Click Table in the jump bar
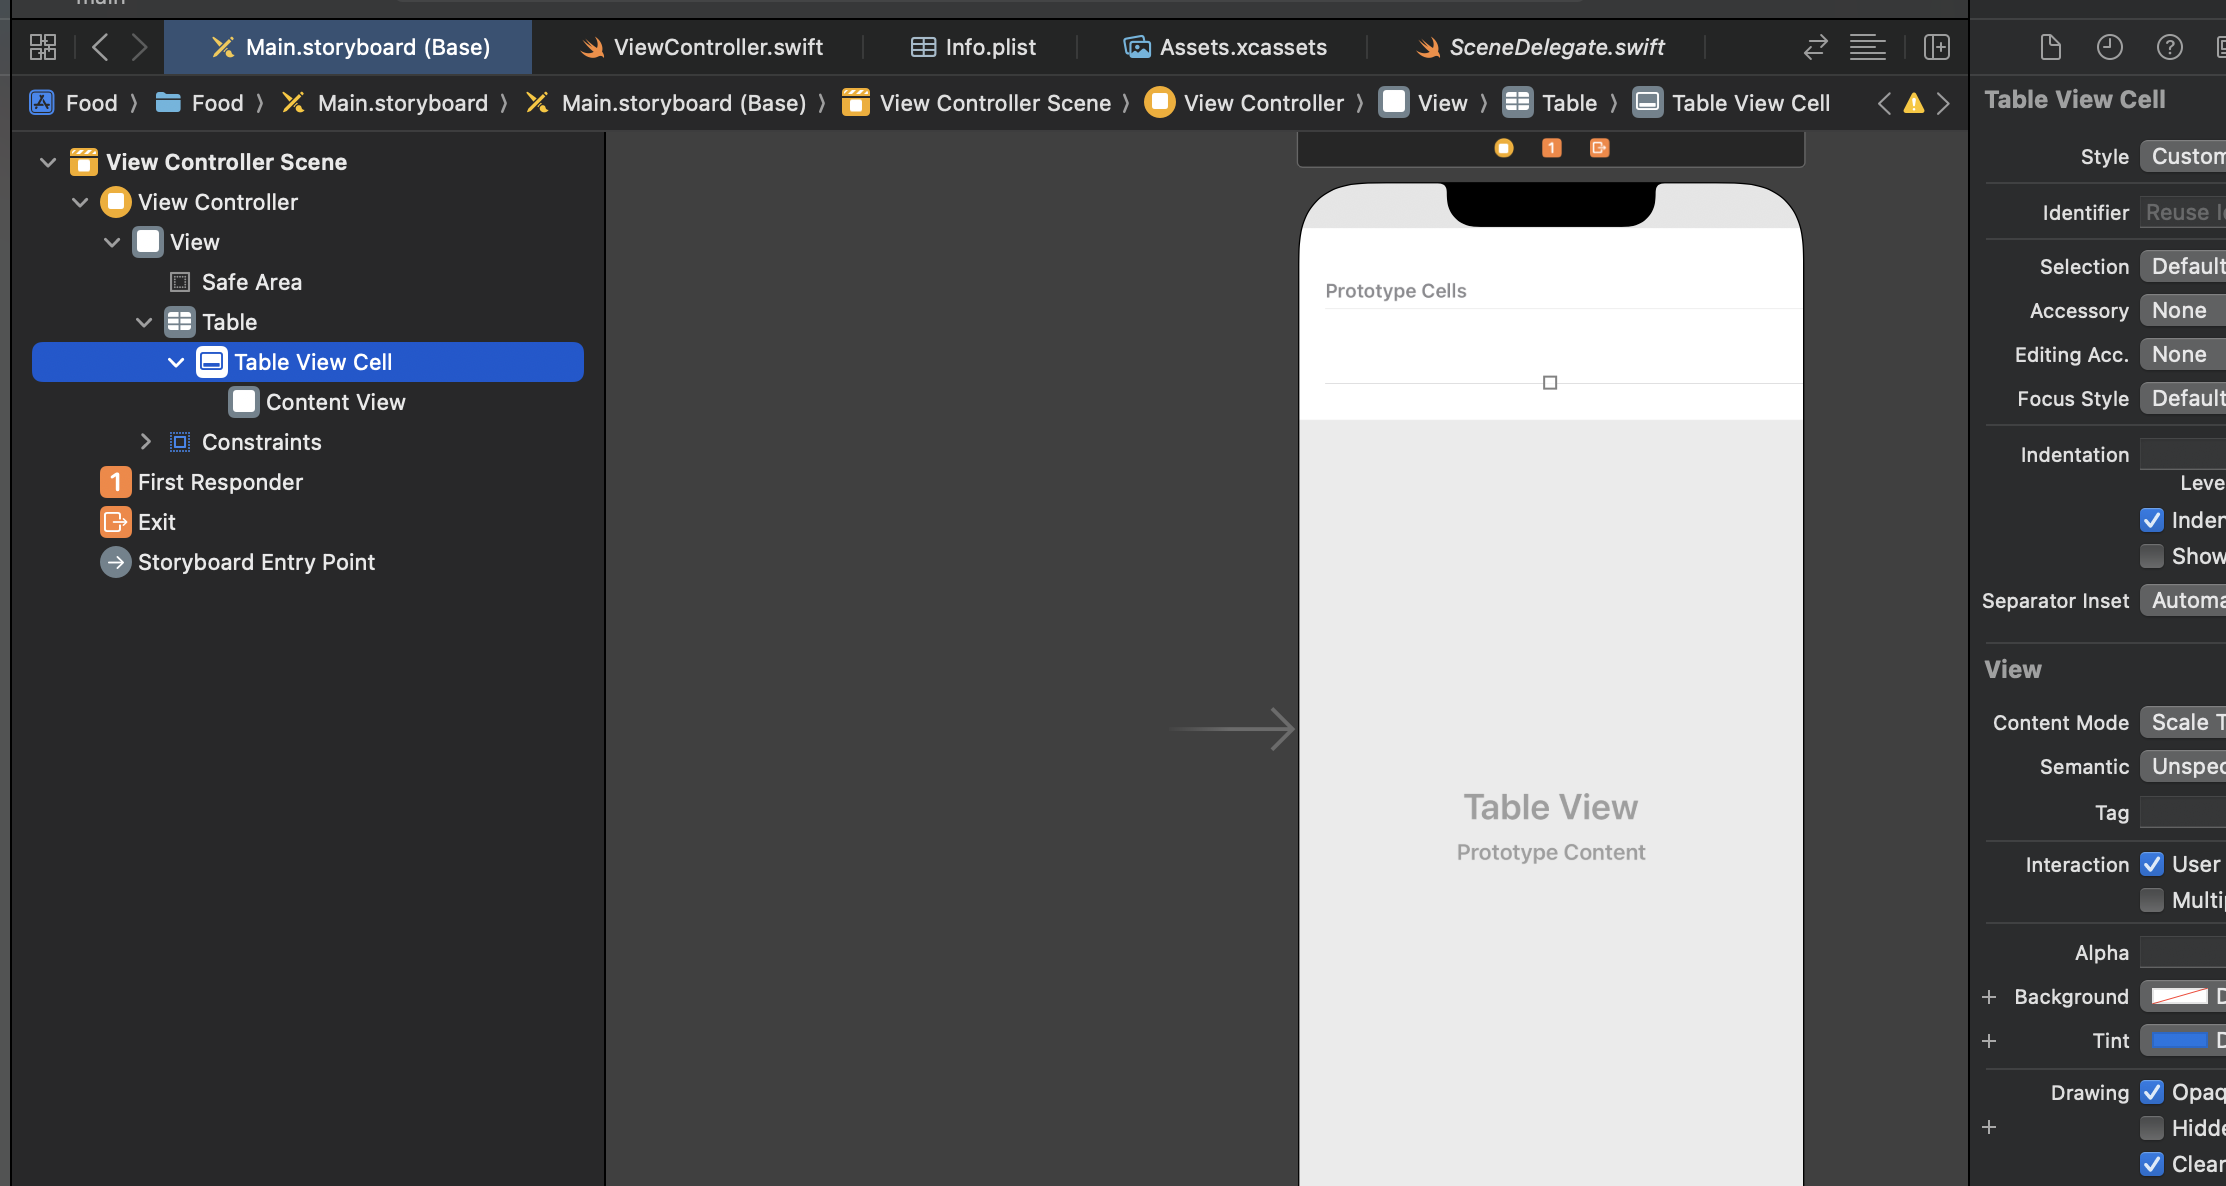The height and width of the screenshot is (1186, 2226). (x=1550, y=103)
